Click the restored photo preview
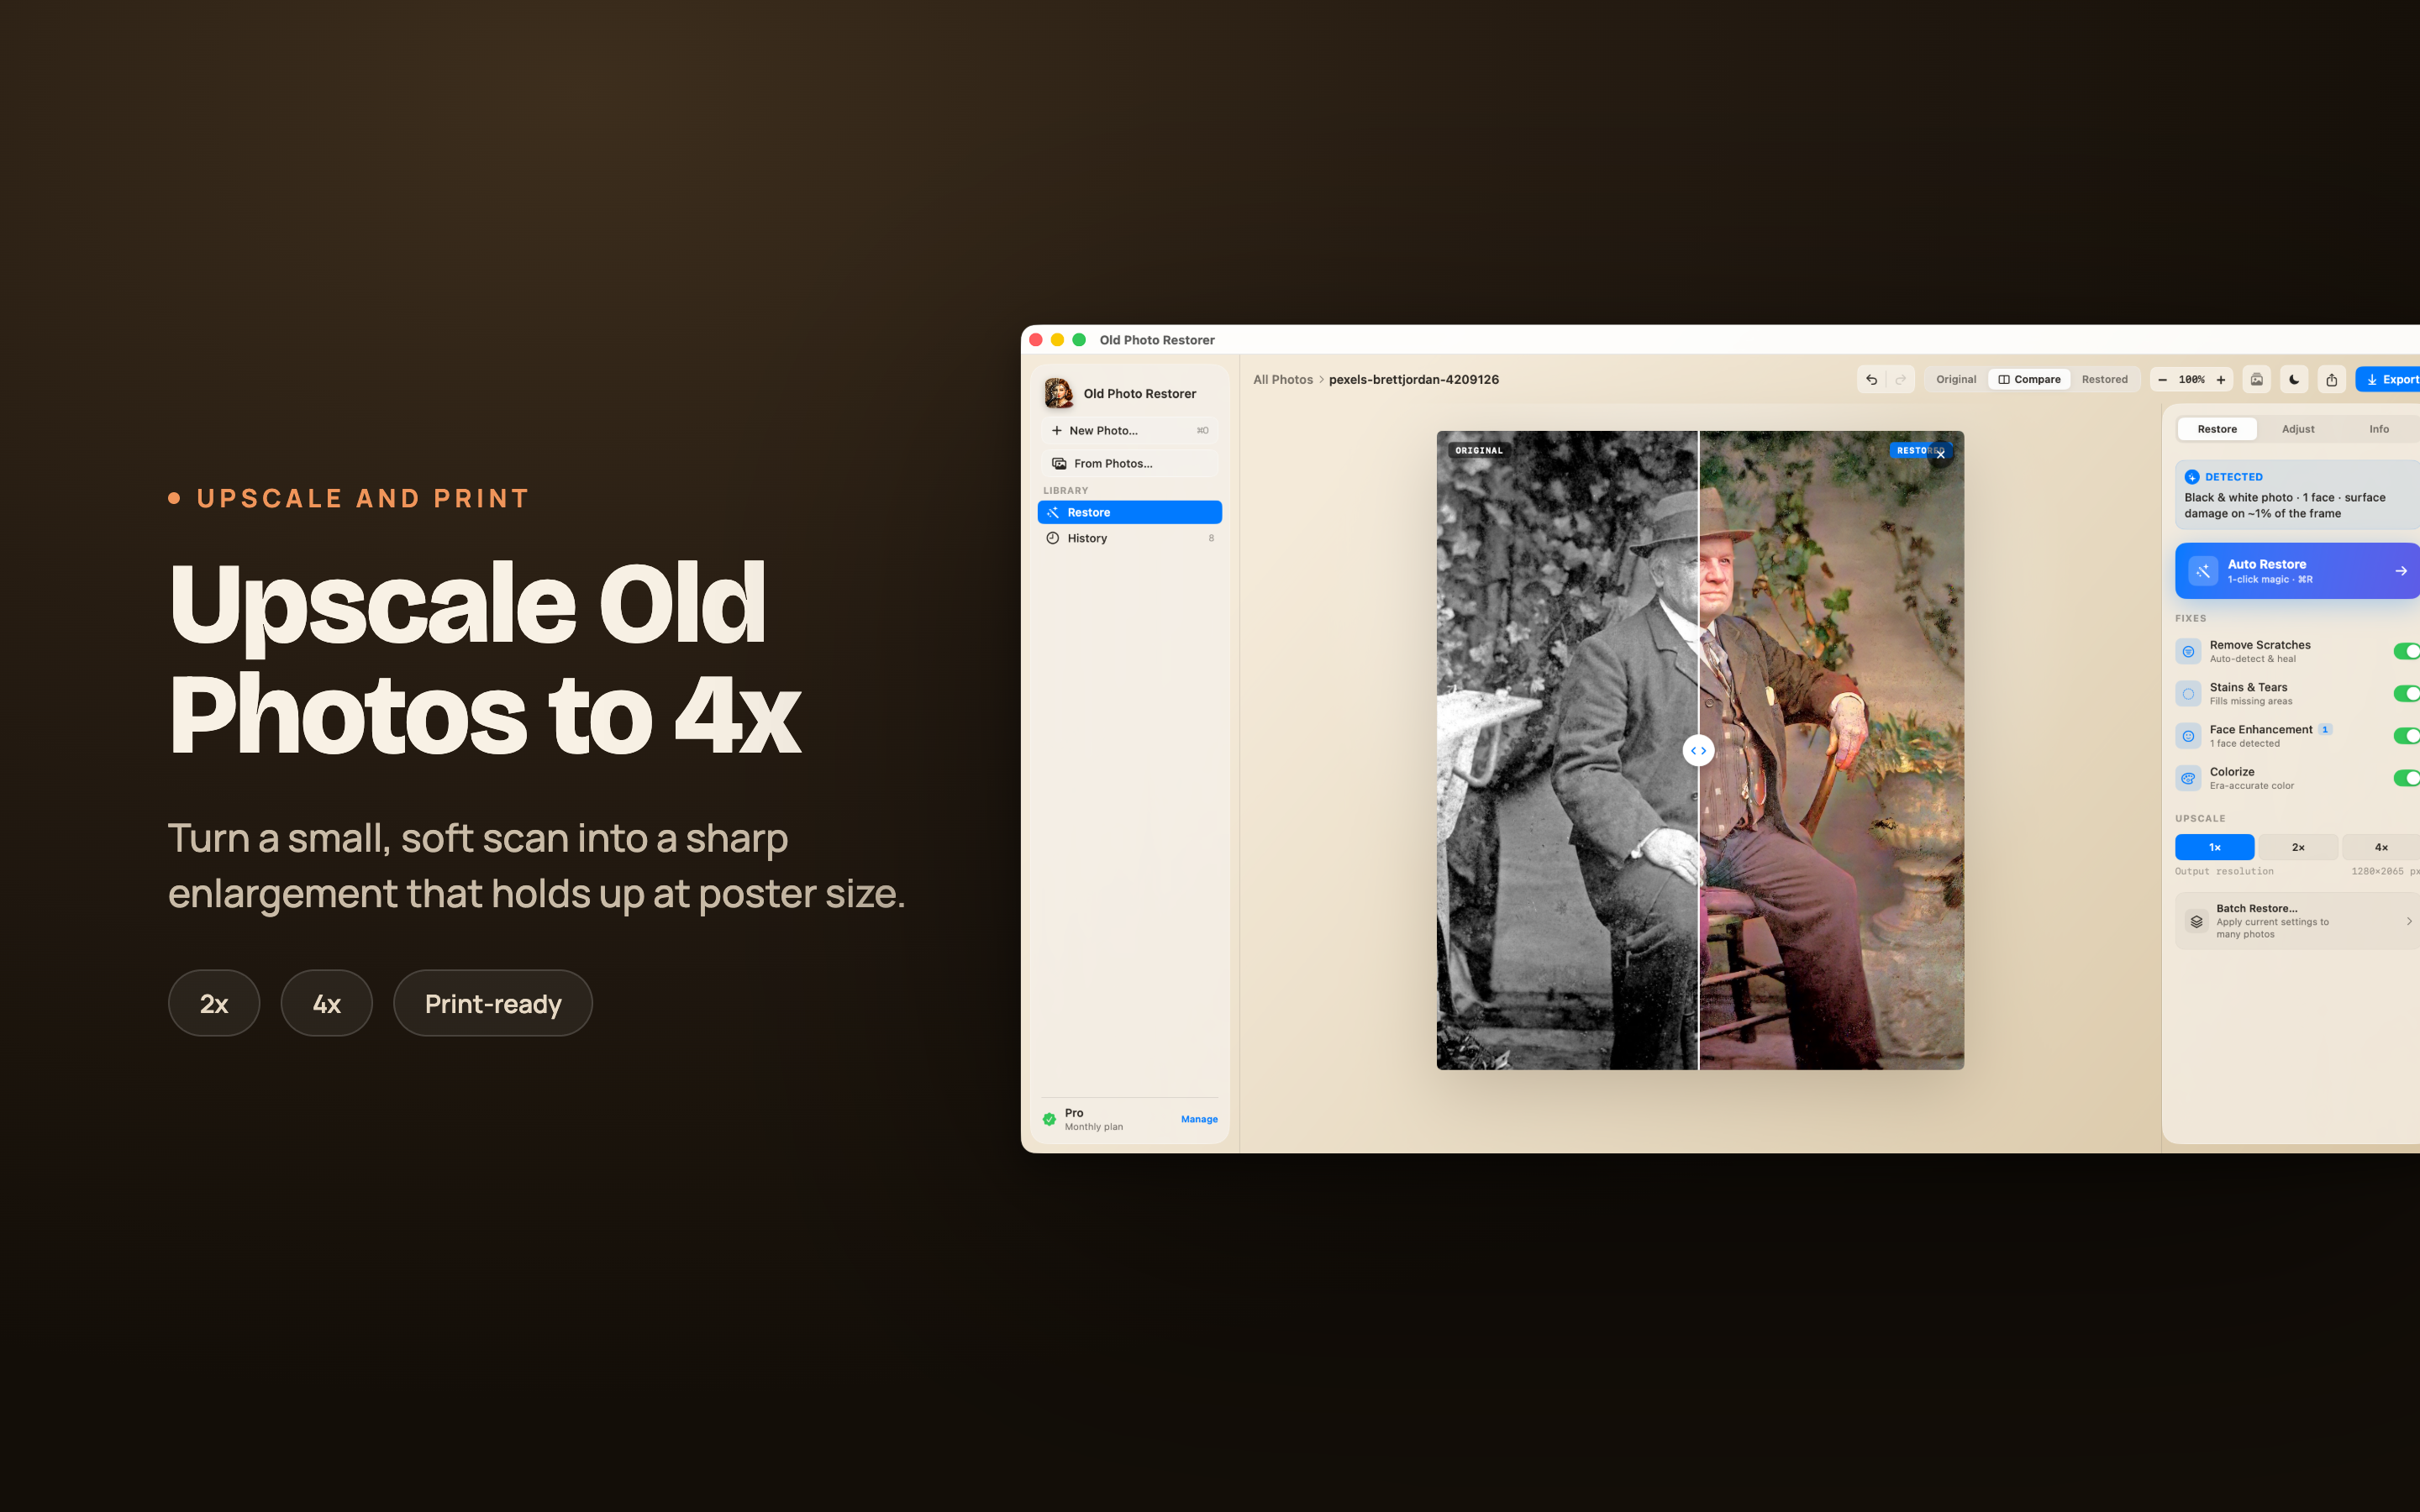 [1831, 750]
